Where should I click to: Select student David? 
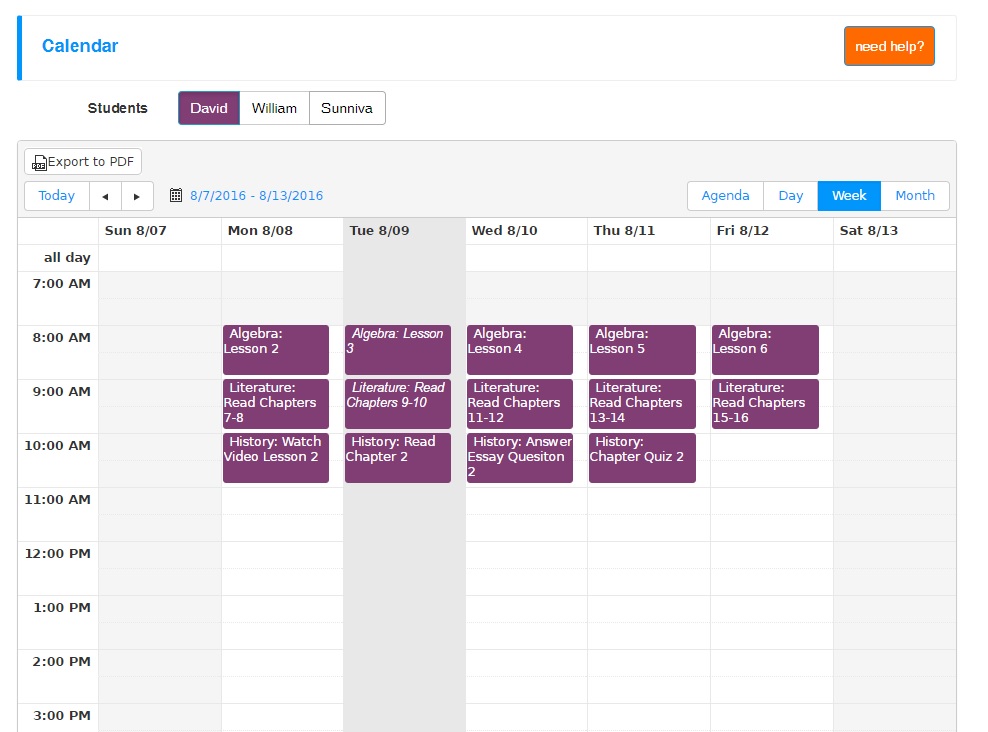(209, 108)
